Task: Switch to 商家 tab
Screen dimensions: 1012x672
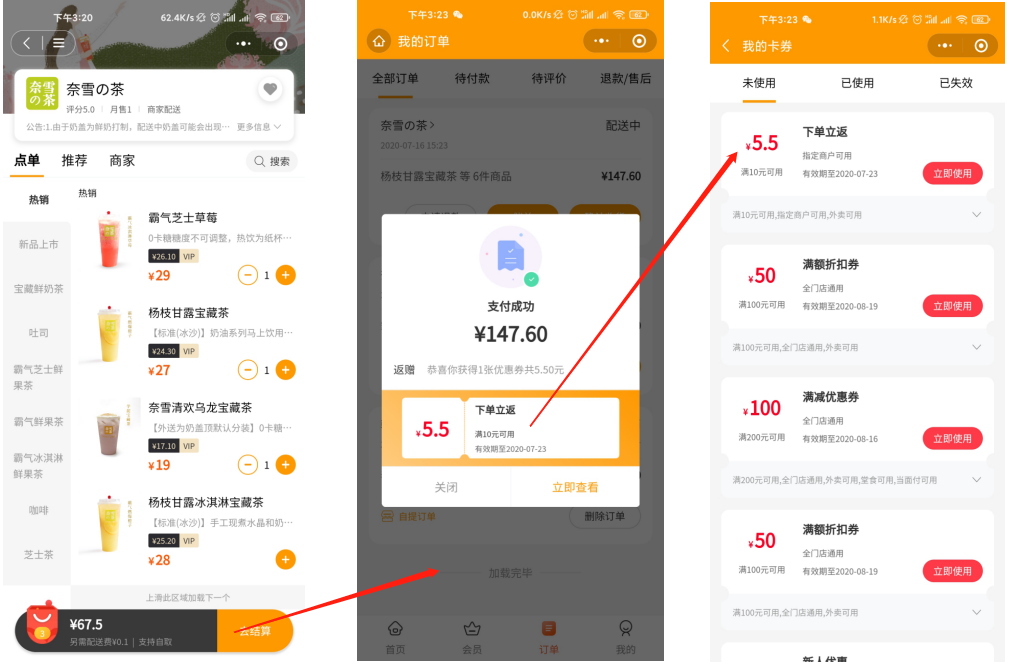Action: (x=122, y=160)
